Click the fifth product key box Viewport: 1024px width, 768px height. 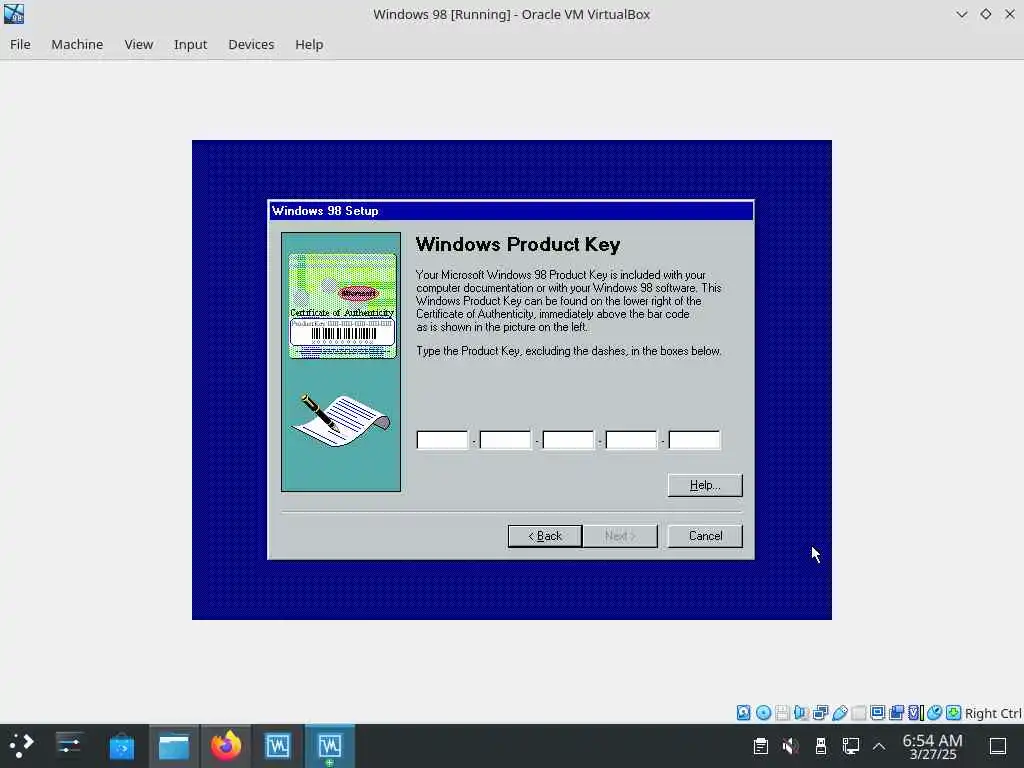point(694,440)
